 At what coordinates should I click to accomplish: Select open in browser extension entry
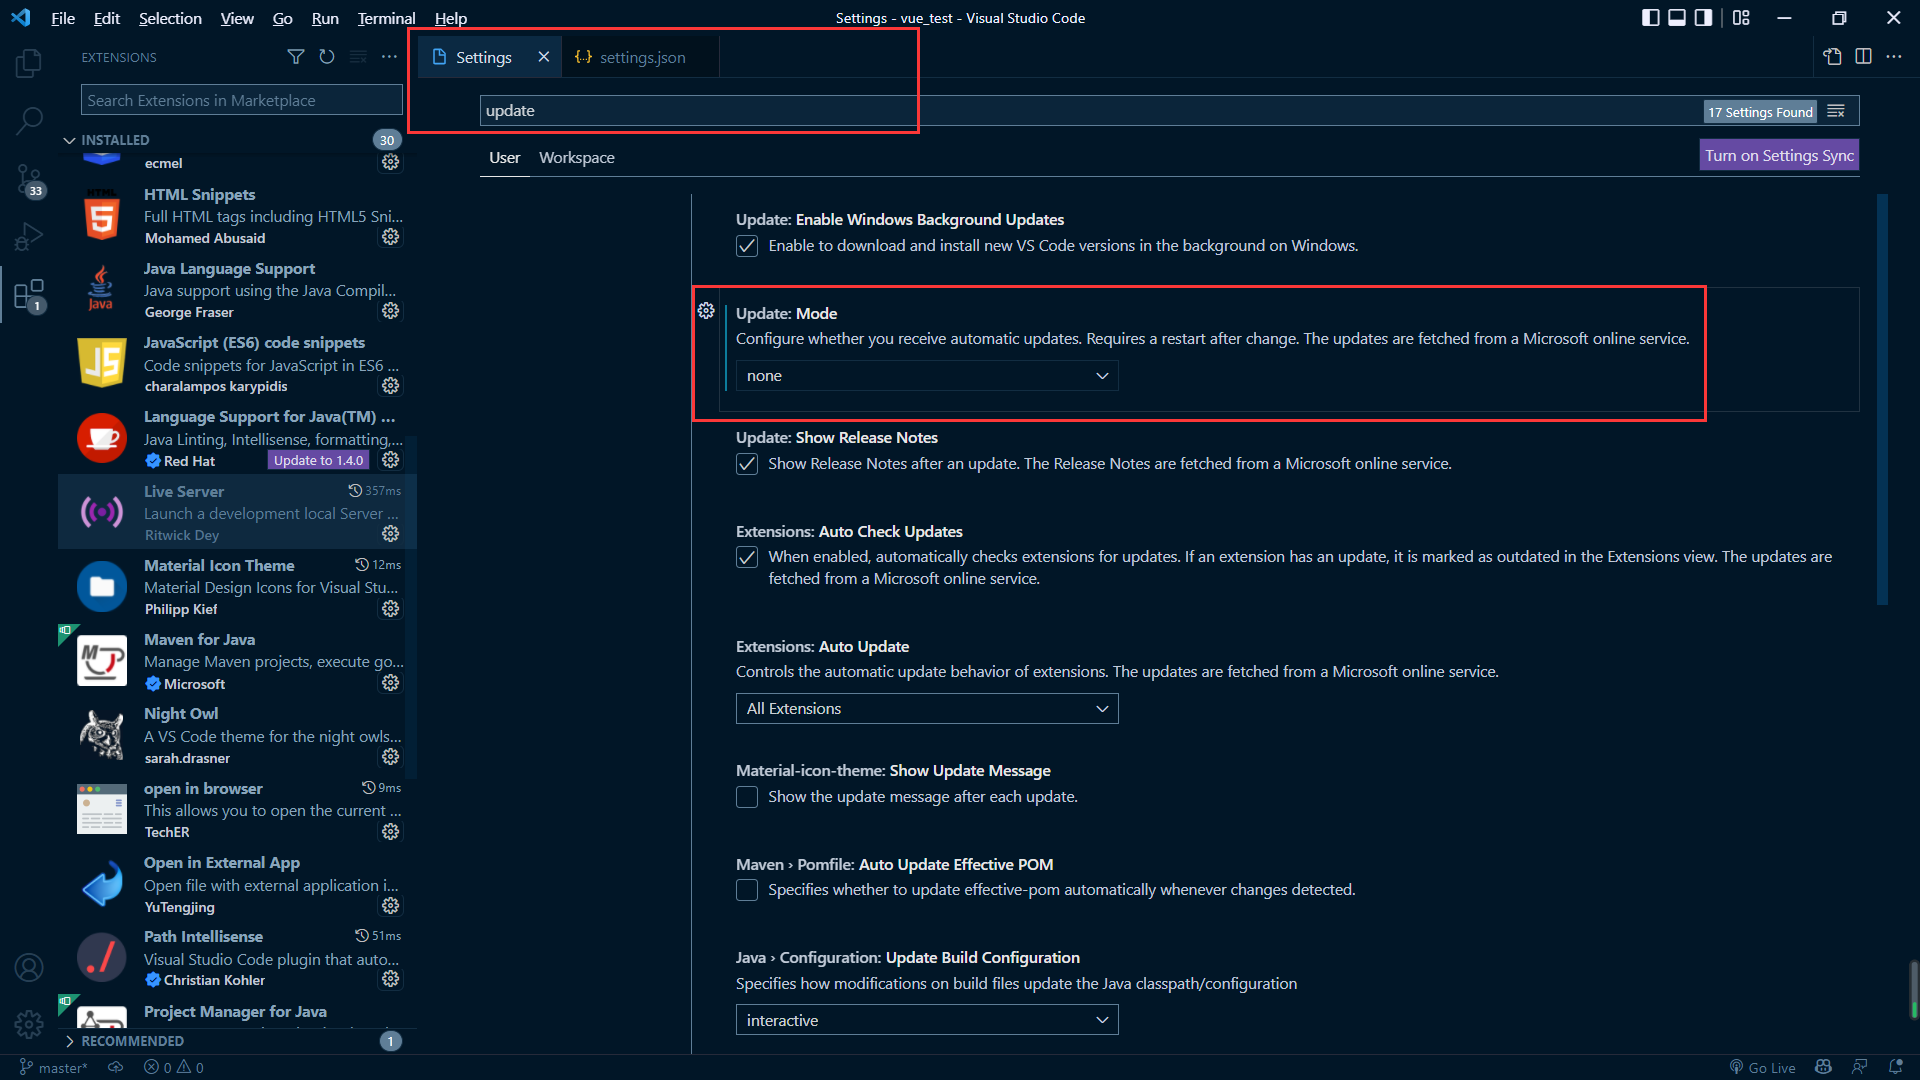tap(238, 810)
